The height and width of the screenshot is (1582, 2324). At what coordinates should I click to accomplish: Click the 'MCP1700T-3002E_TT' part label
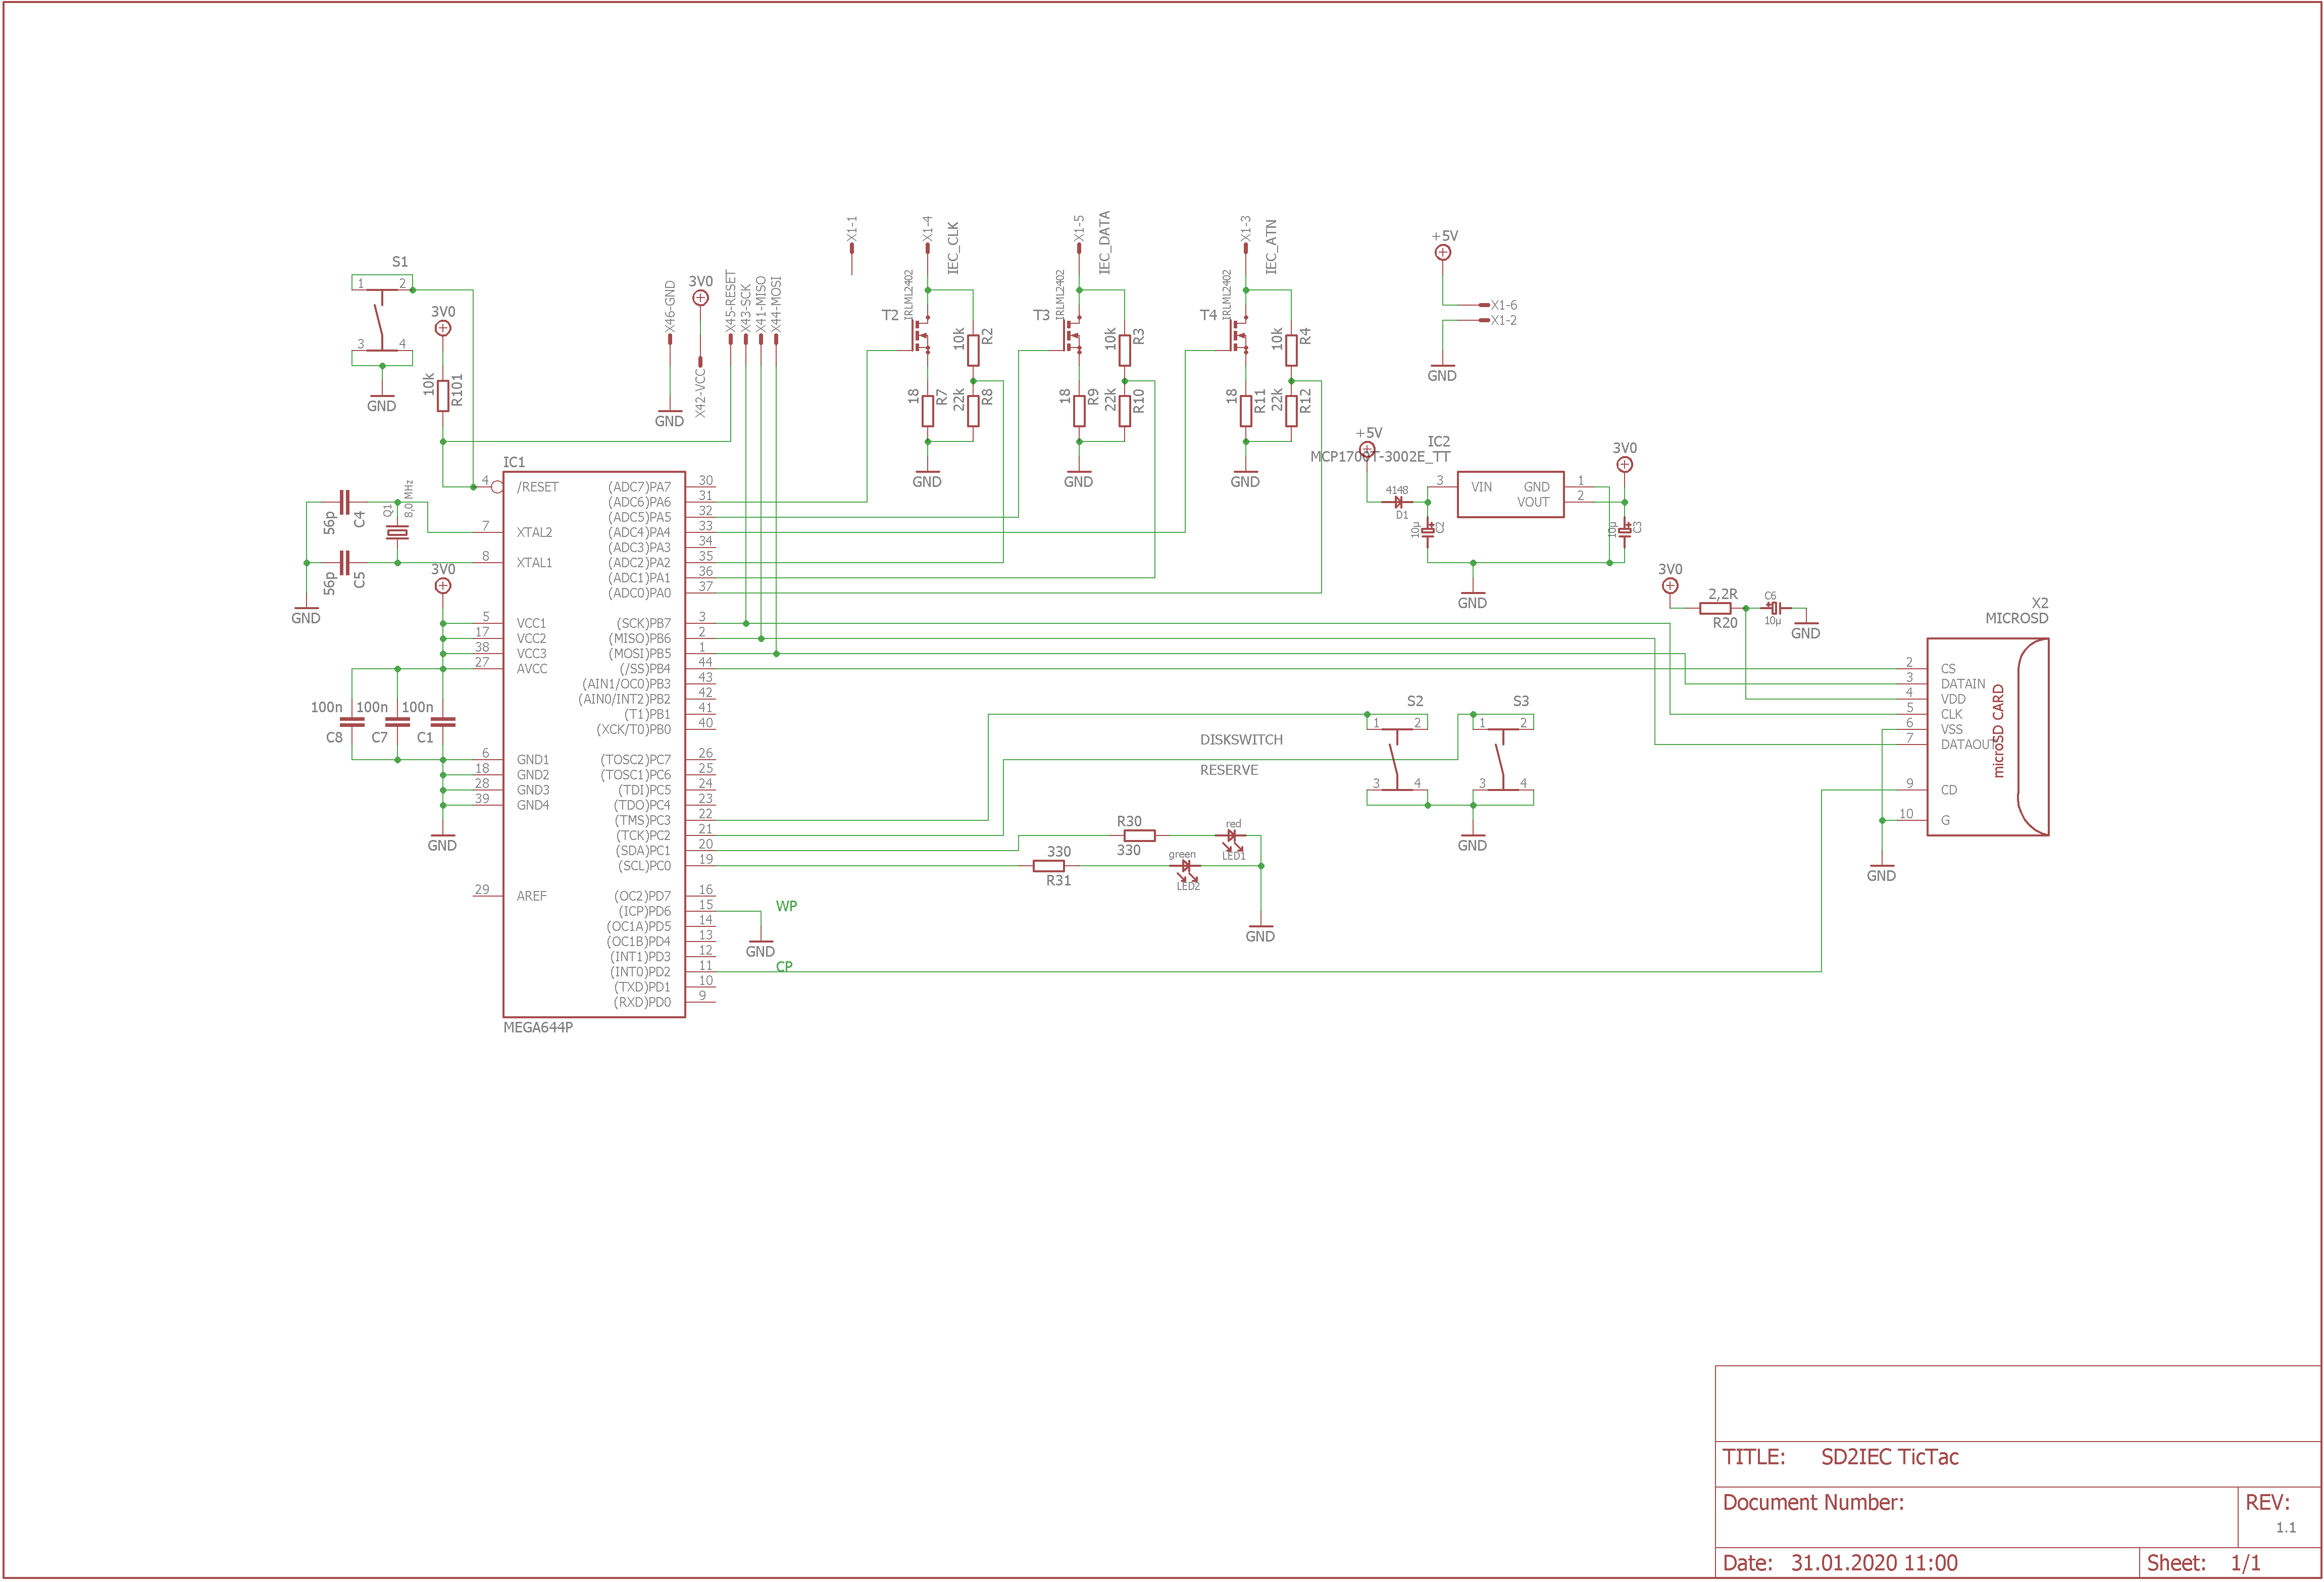[1380, 457]
